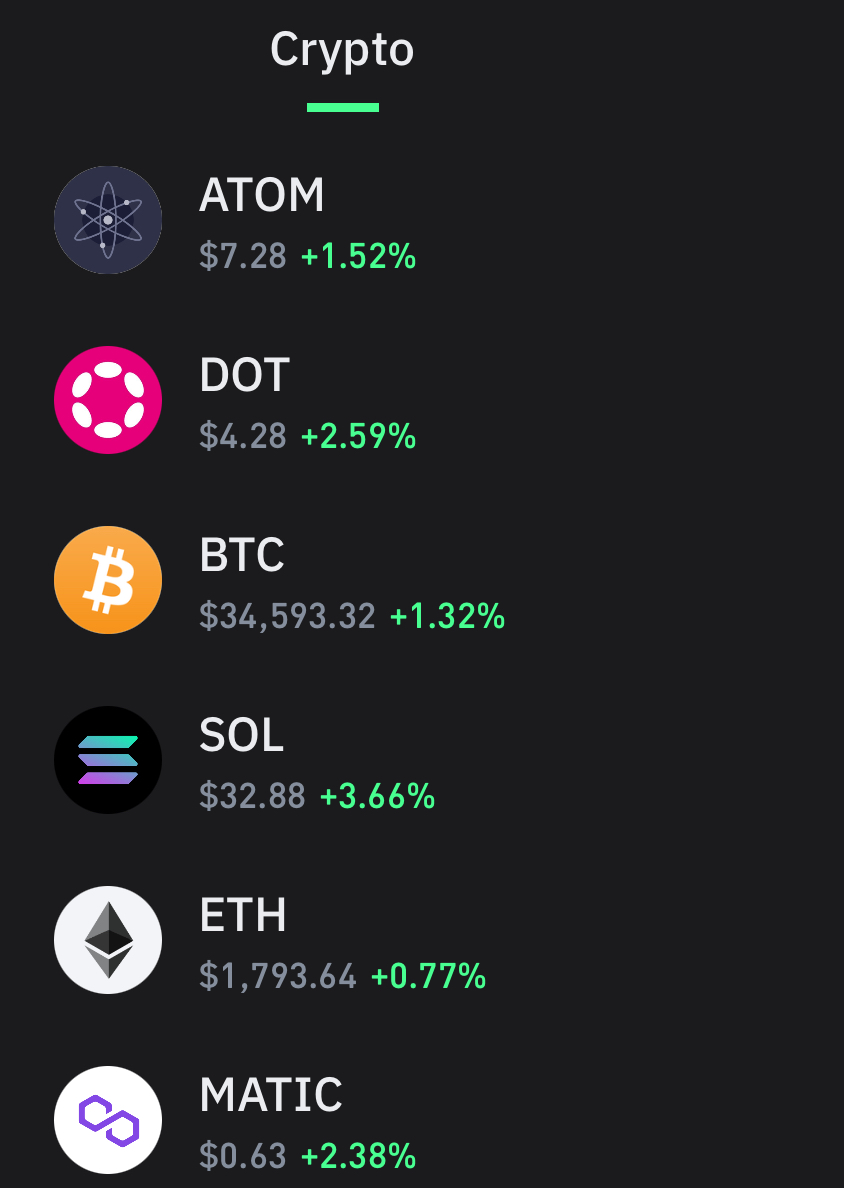Open the Solana SOL gradient icon
The width and height of the screenshot is (844, 1188).
[x=108, y=760]
